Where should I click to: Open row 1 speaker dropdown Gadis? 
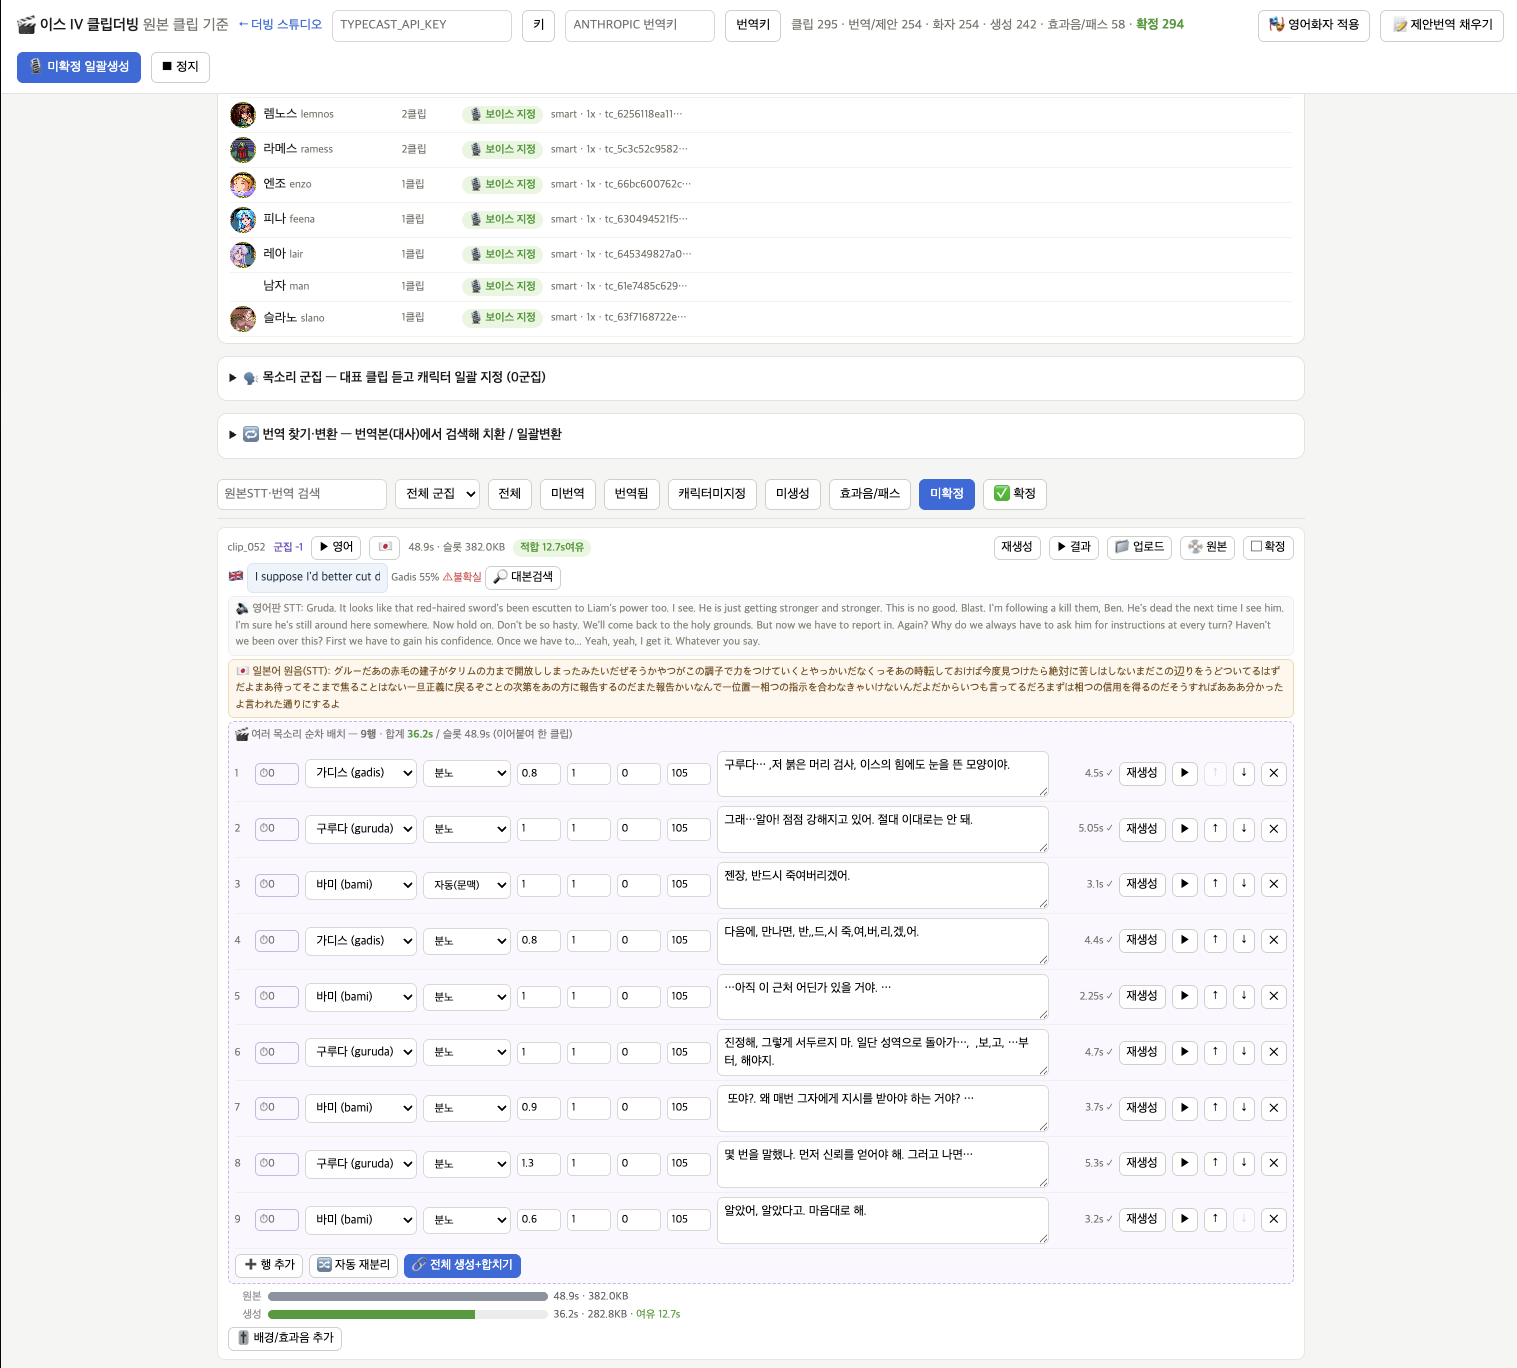click(x=361, y=773)
